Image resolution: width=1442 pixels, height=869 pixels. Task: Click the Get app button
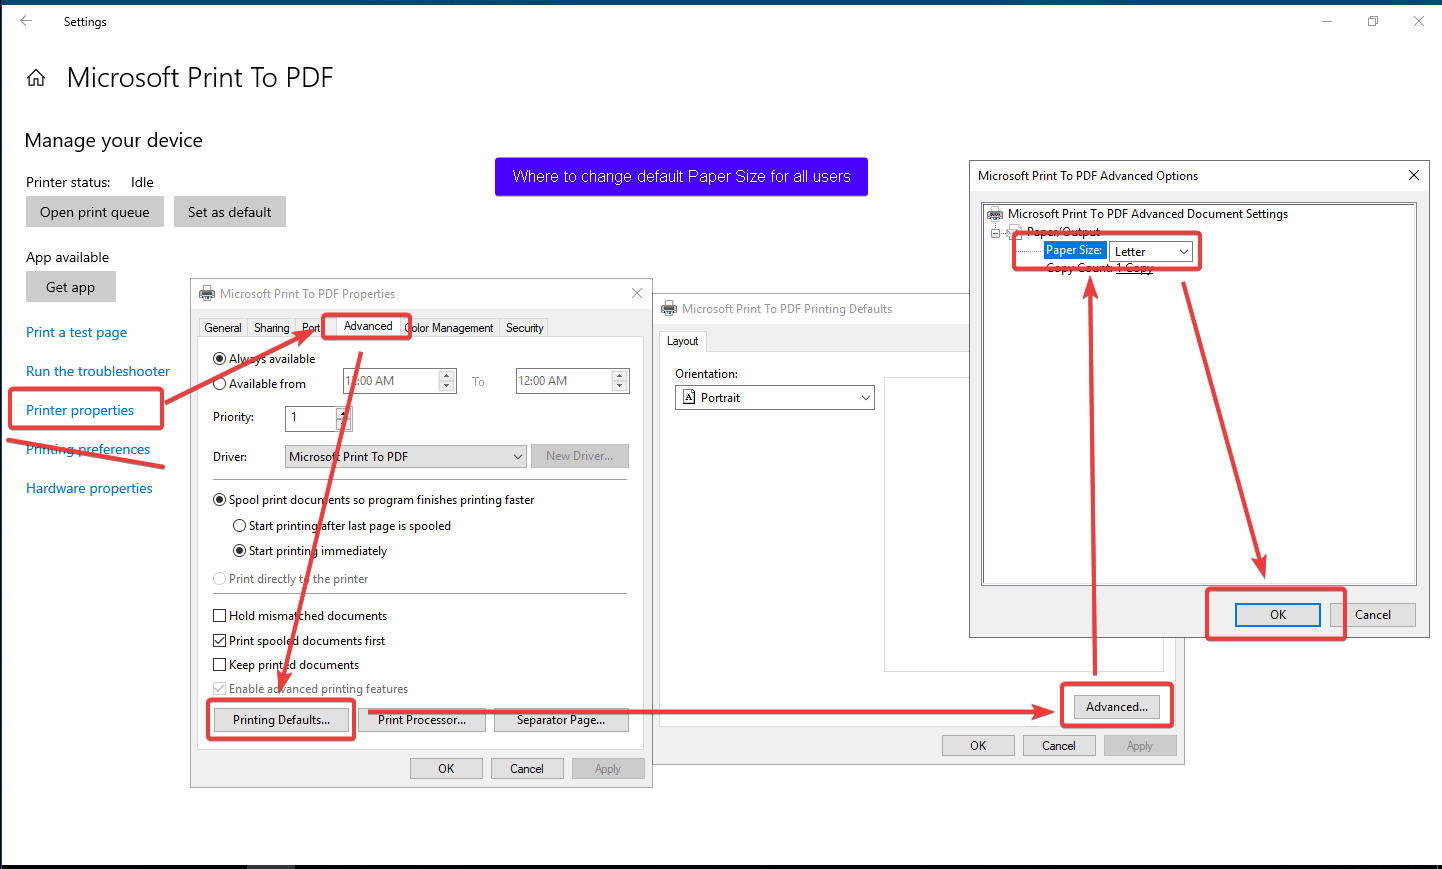pyautogui.click(x=71, y=287)
